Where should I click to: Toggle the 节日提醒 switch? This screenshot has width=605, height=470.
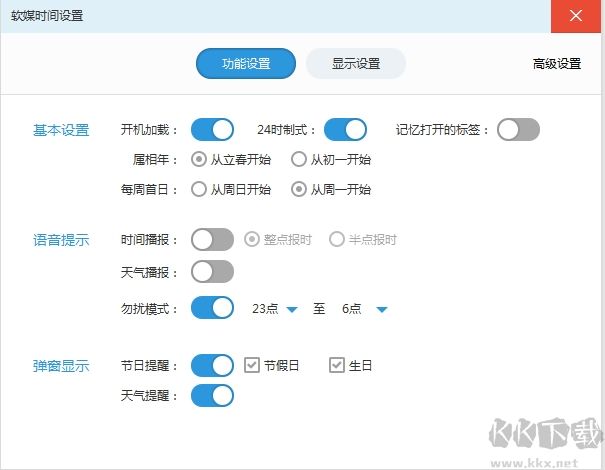pyautogui.click(x=212, y=365)
